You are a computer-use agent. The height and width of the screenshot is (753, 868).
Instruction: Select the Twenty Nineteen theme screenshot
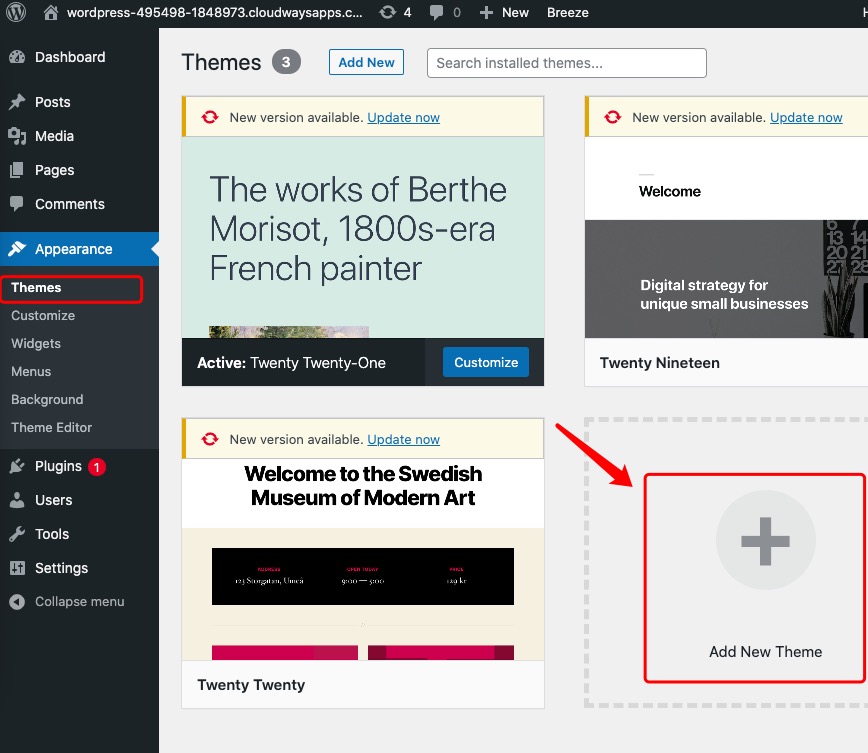(x=726, y=238)
